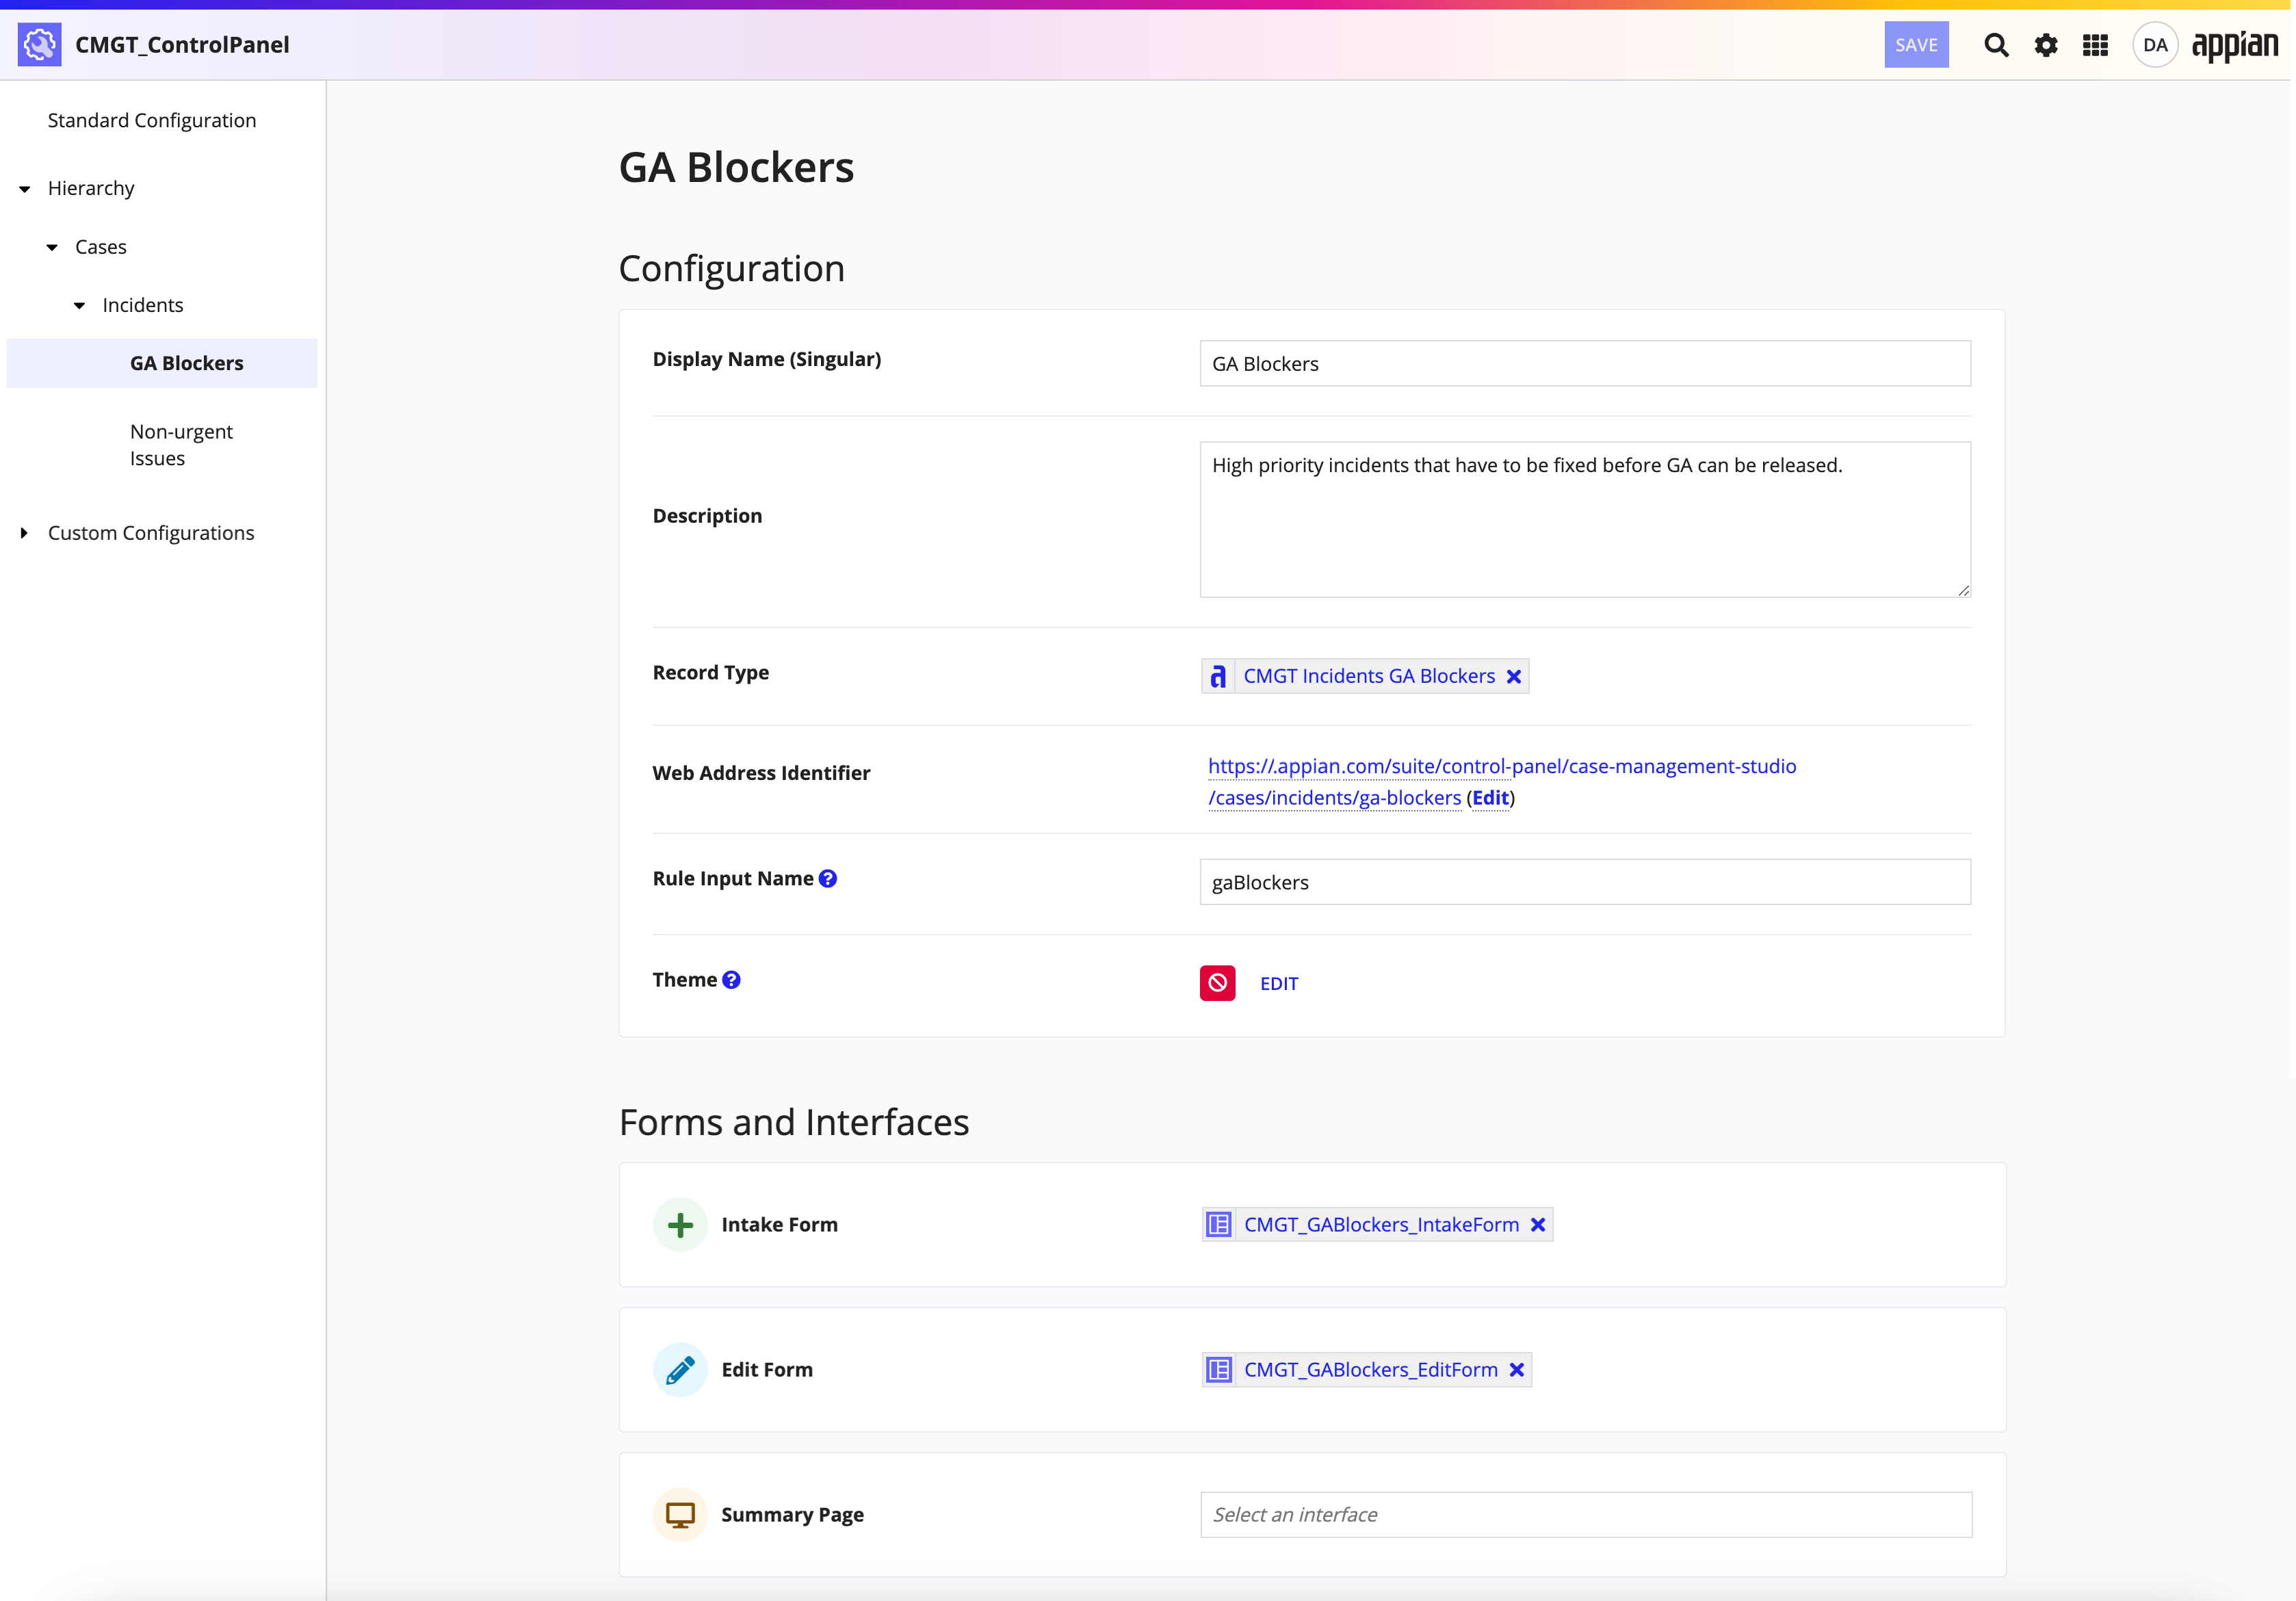Remove CMGT Incidents GA Blockers record type

click(x=1514, y=677)
